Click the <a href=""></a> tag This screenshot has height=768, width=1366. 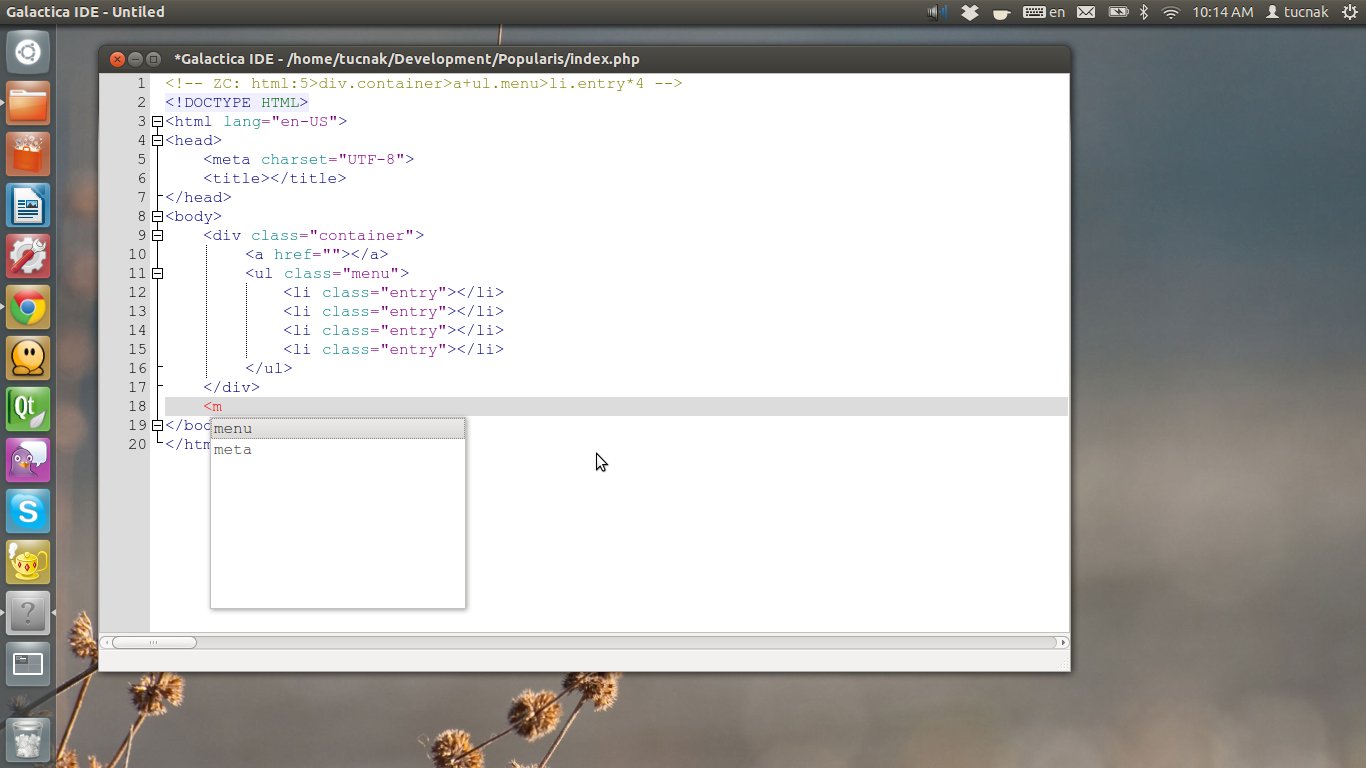(317, 255)
